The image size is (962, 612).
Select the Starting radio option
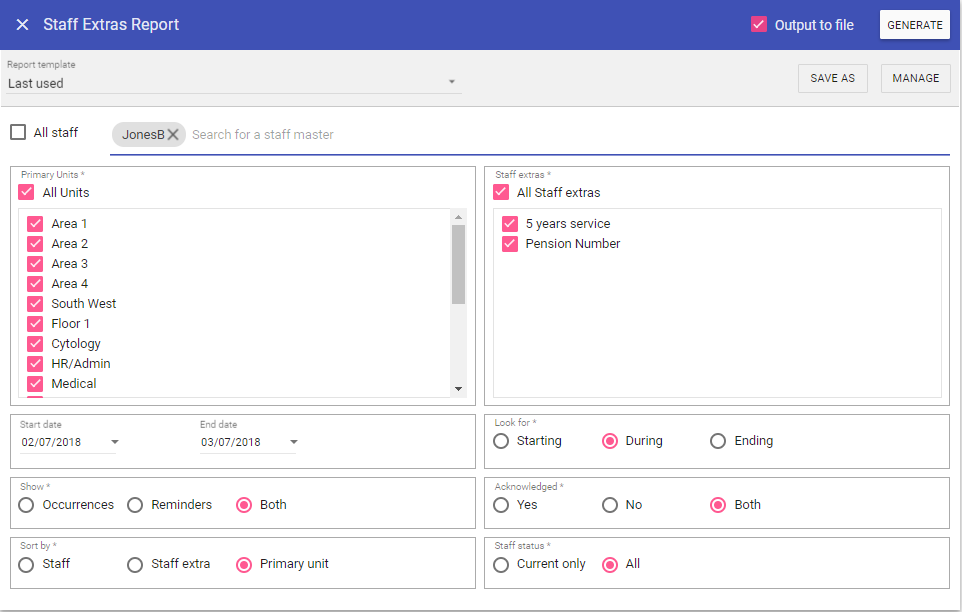coord(502,441)
